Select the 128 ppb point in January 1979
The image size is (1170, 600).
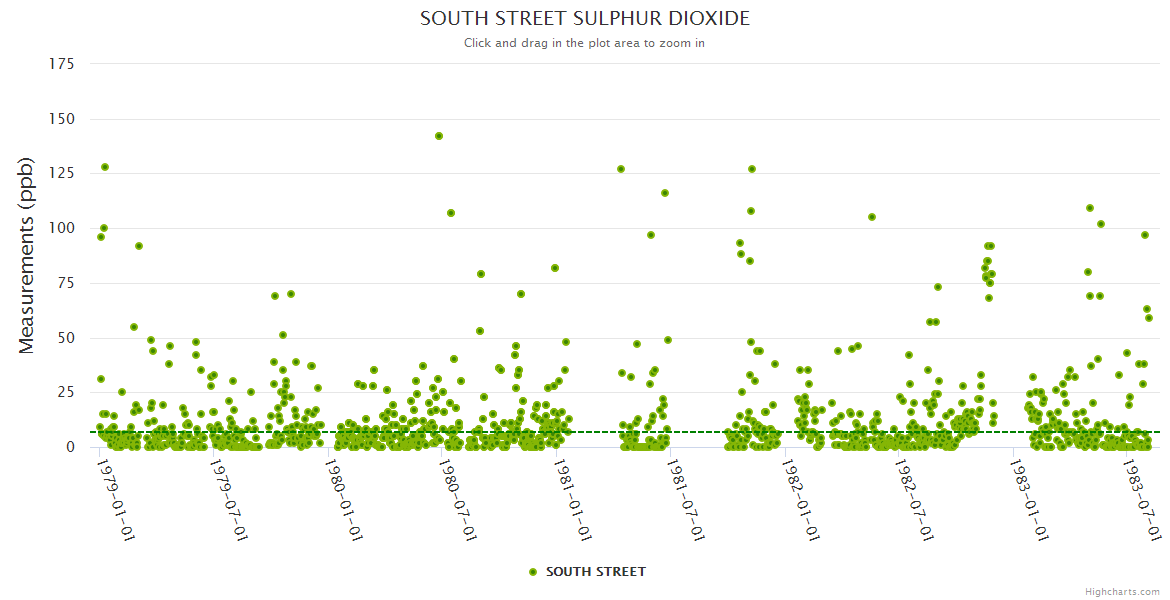[x=105, y=167]
